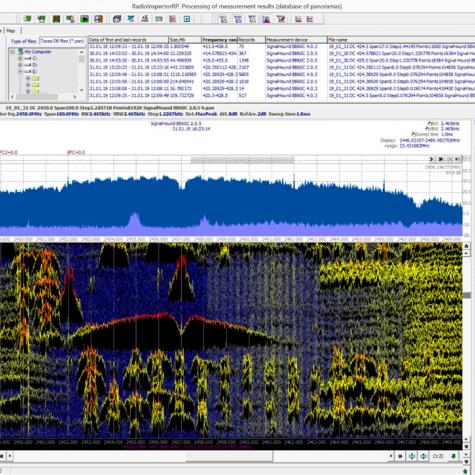The height and width of the screenshot is (475, 475).
Task: Select the first record row in file list
Action: coord(282,47)
